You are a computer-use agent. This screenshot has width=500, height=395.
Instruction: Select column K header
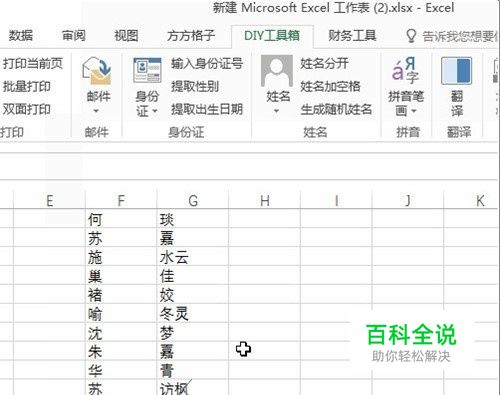pos(472,201)
